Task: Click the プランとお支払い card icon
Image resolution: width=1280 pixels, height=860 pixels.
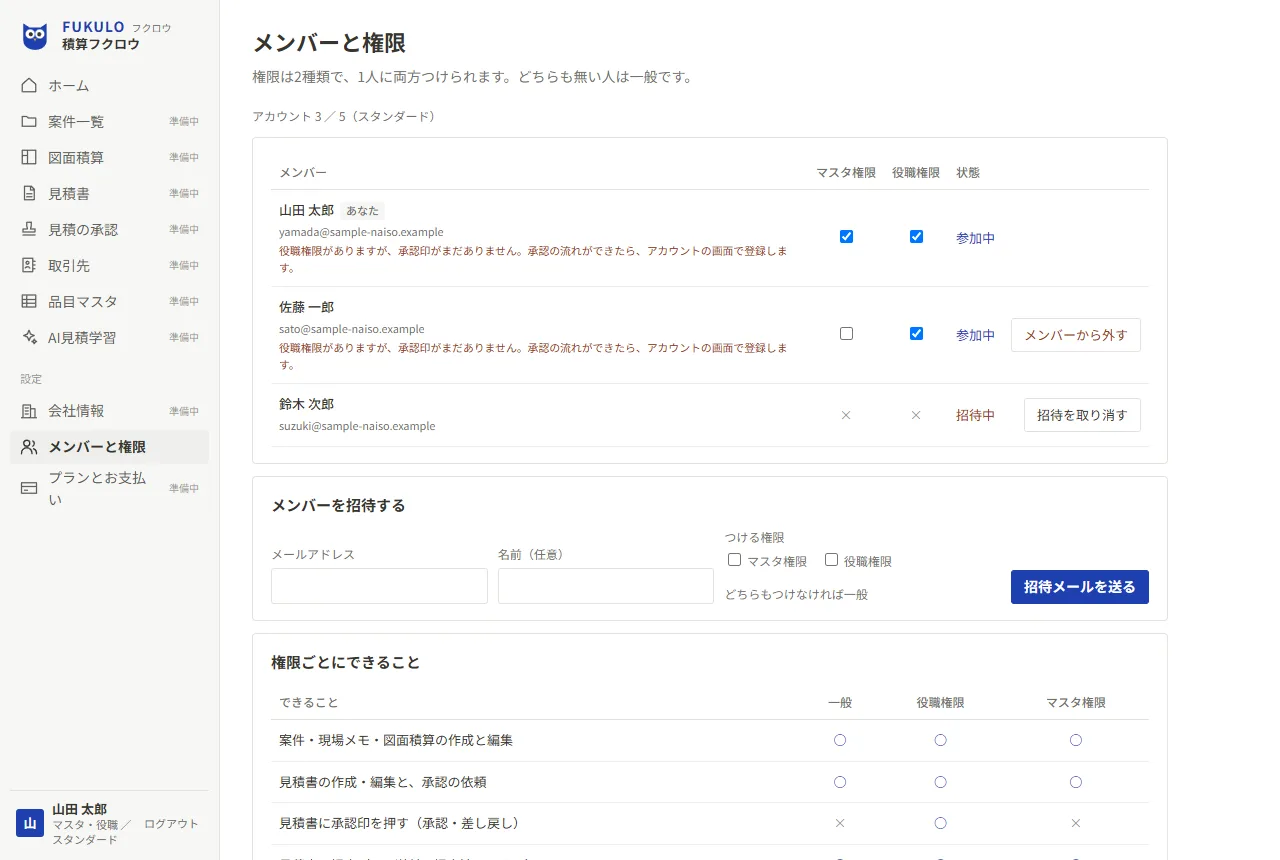Action: pos(29,488)
